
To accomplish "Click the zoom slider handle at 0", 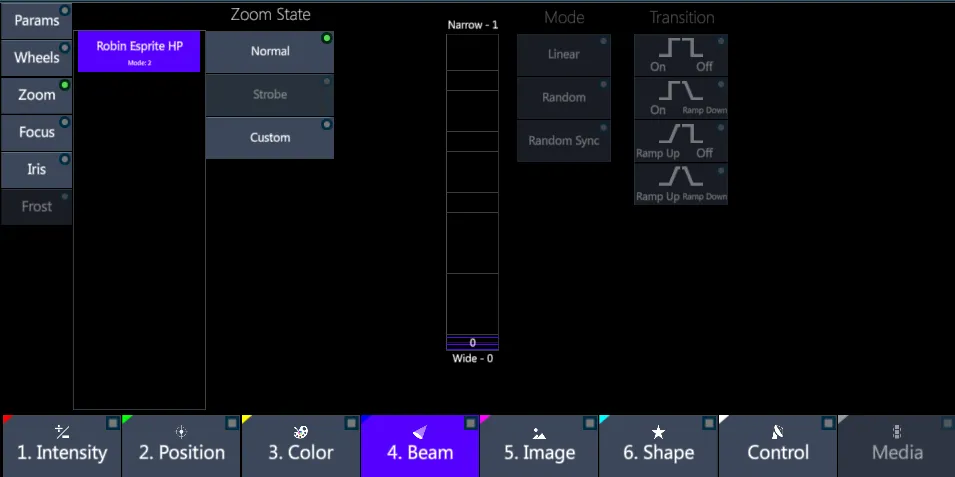I will click(x=473, y=343).
